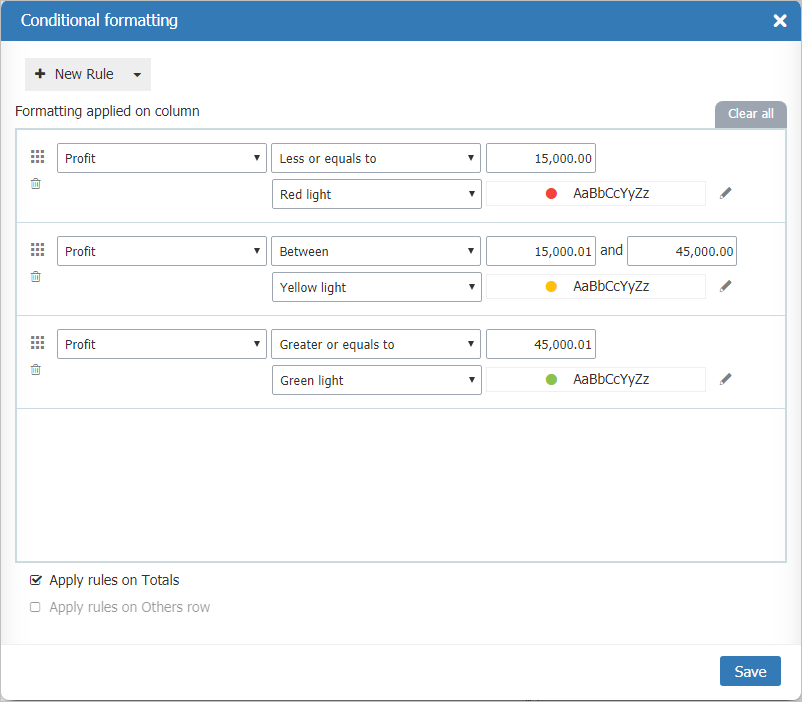Edit the Red light style with pencil icon
Image resolution: width=802 pixels, height=702 pixels.
(x=725, y=193)
